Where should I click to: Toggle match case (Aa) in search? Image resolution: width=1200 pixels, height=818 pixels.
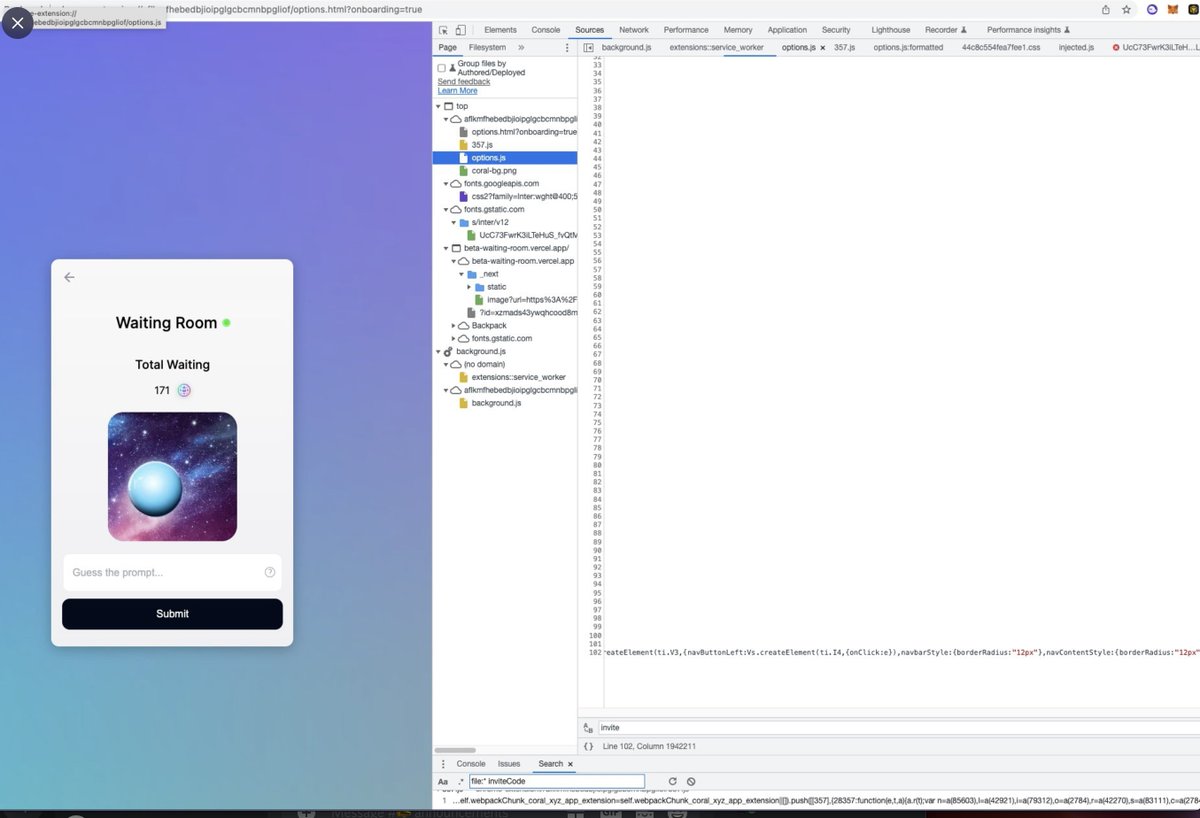443,782
